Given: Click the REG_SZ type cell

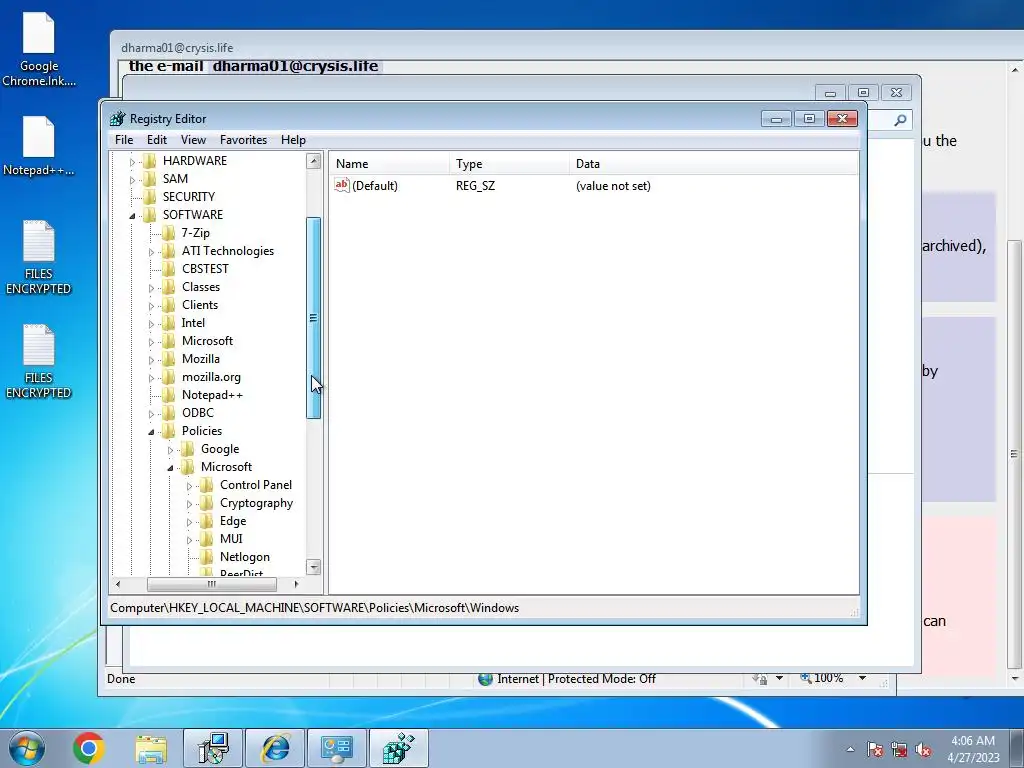Looking at the screenshot, I should [x=475, y=186].
